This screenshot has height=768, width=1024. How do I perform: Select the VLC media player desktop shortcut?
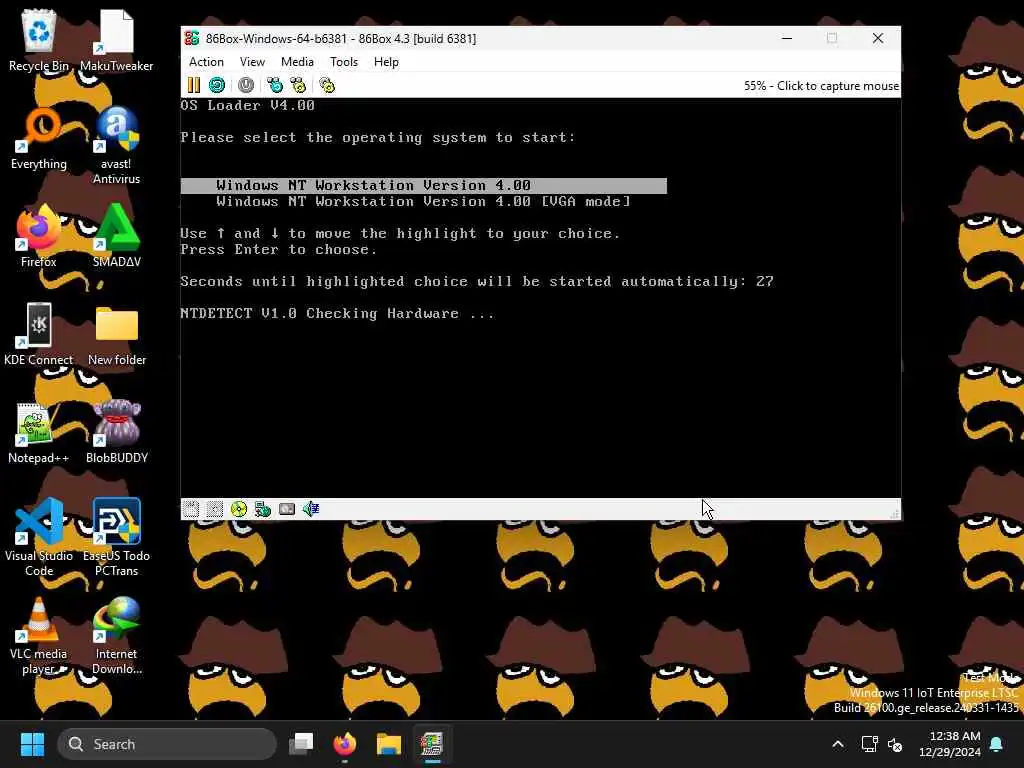click(39, 635)
